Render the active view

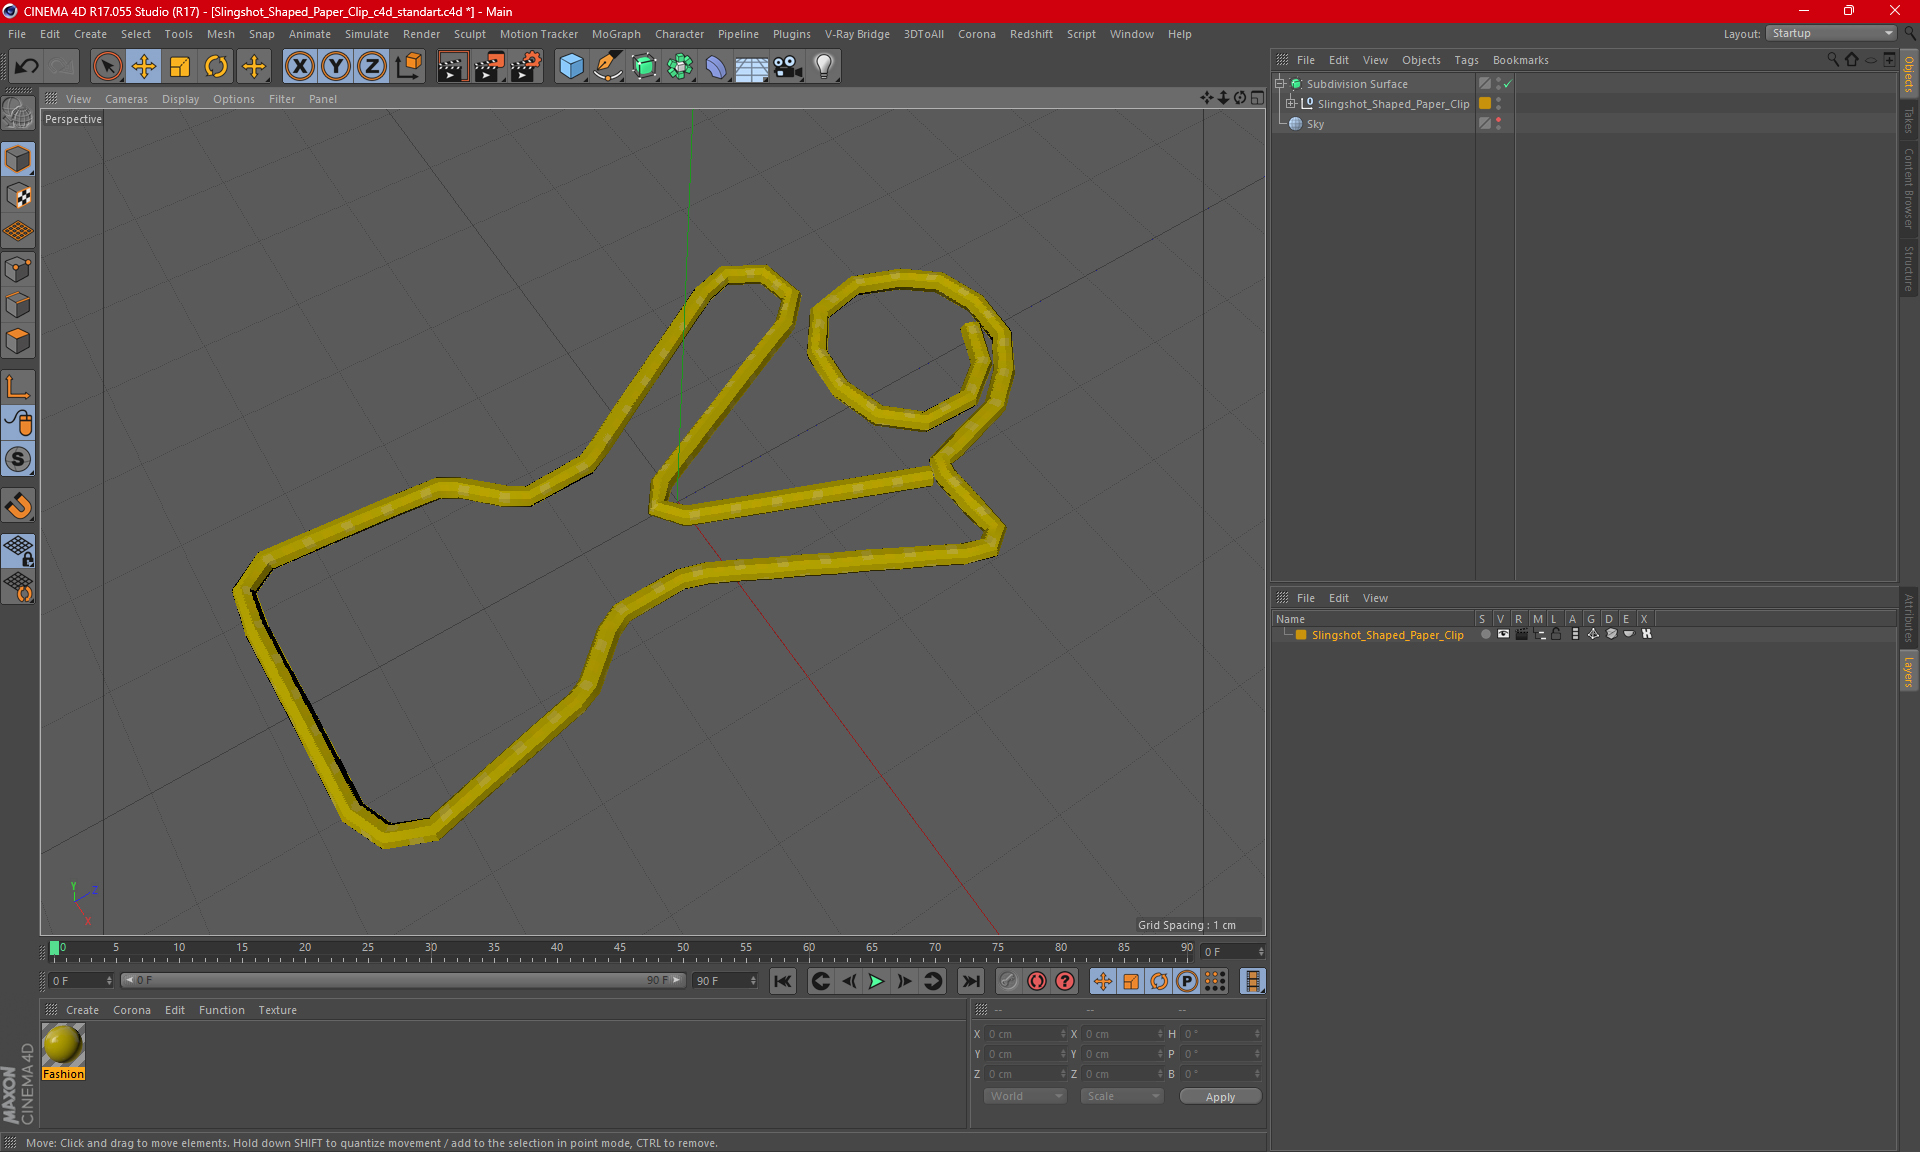click(x=452, y=66)
